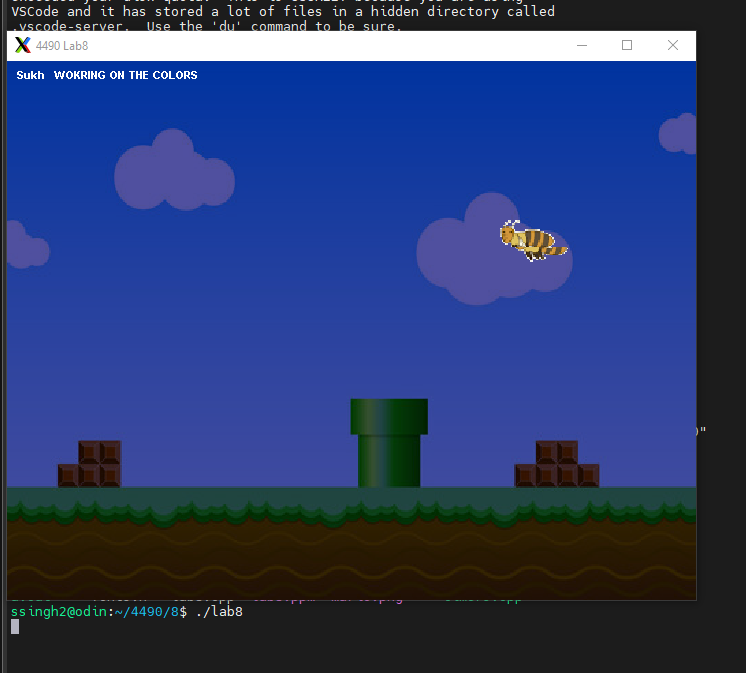Click the 'Sukh' name text
This screenshot has height=673, width=746.
pos(30,75)
